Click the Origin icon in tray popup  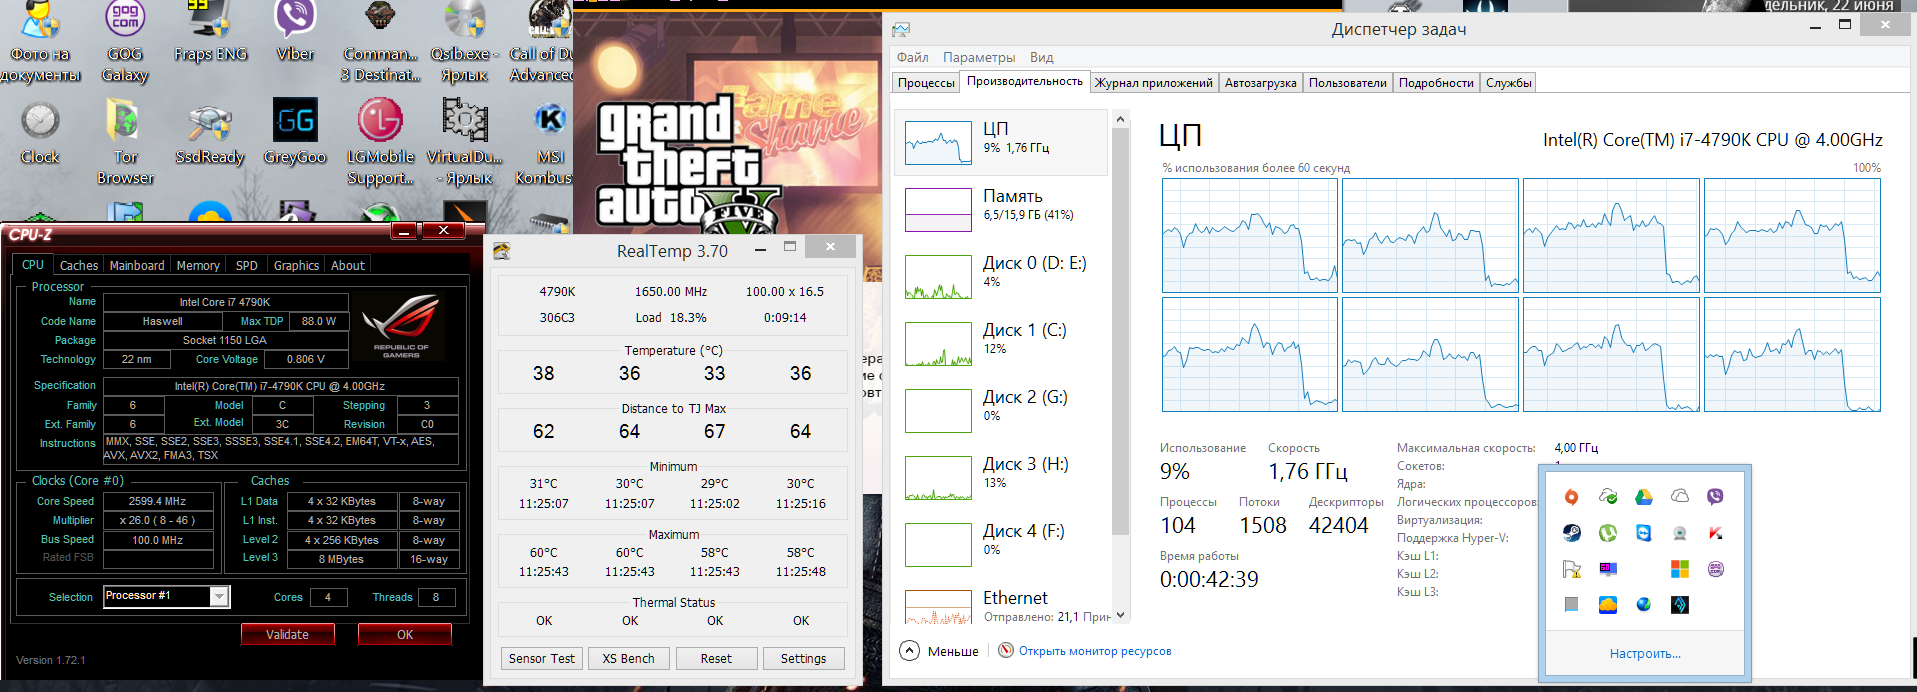1572,497
